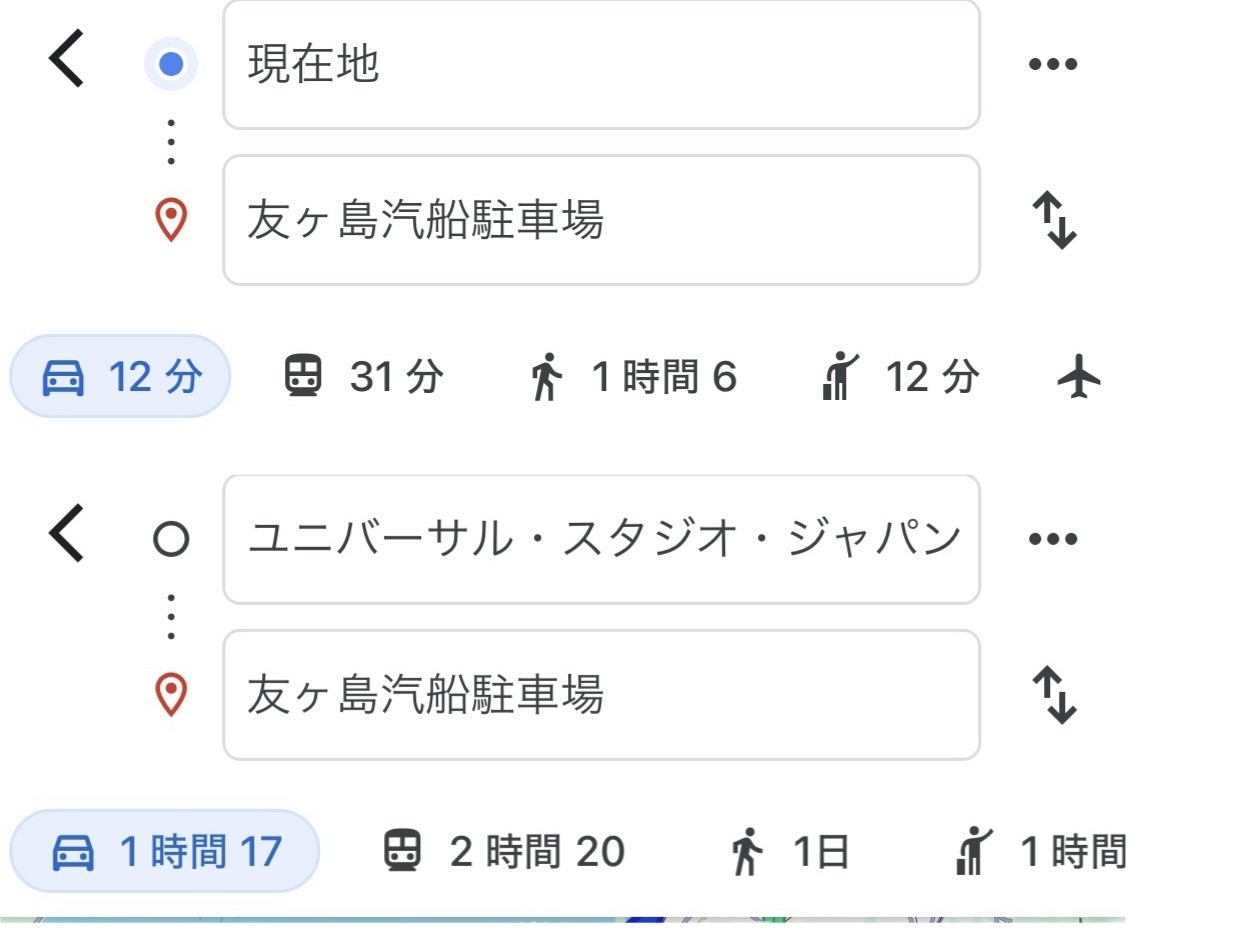Select the driving tab showing 12 分

click(x=120, y=377)
